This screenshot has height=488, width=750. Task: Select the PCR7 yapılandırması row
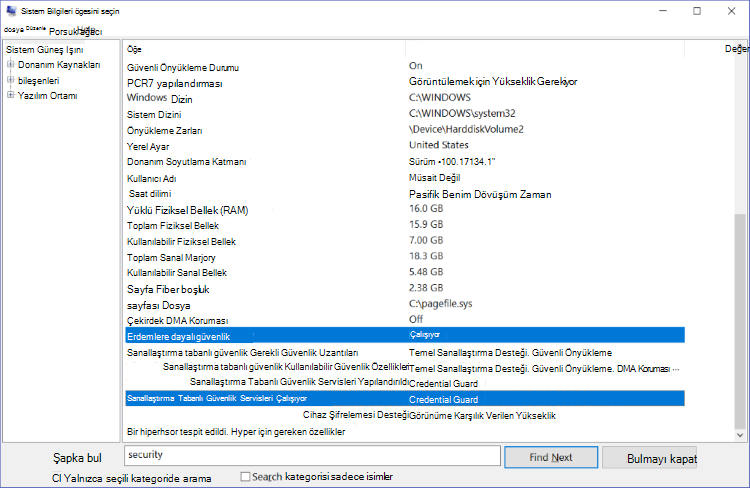(405, 83)
